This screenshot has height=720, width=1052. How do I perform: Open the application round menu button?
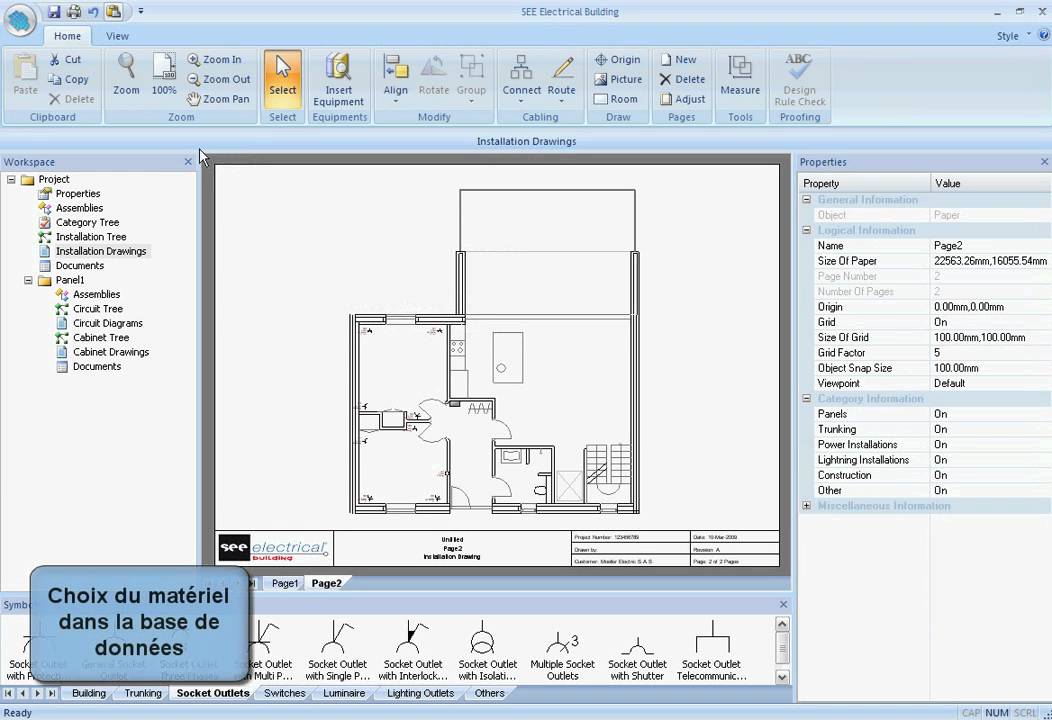click(x=20, y=20)
